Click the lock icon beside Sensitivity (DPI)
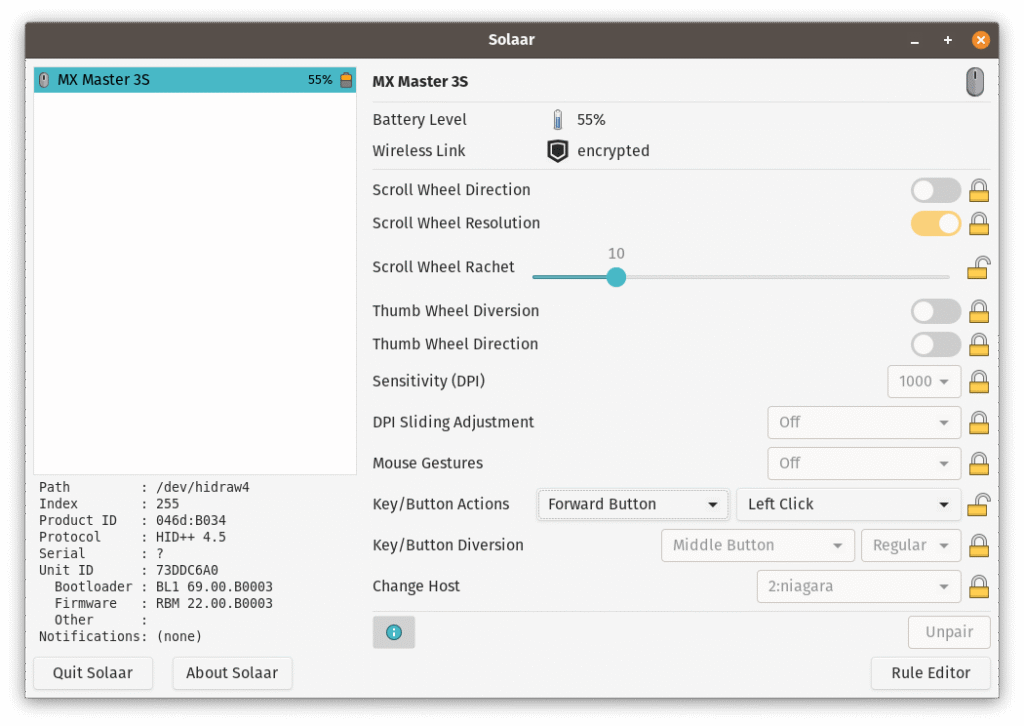This screenshot has width=1024, height=726. [x=979, y=381]
